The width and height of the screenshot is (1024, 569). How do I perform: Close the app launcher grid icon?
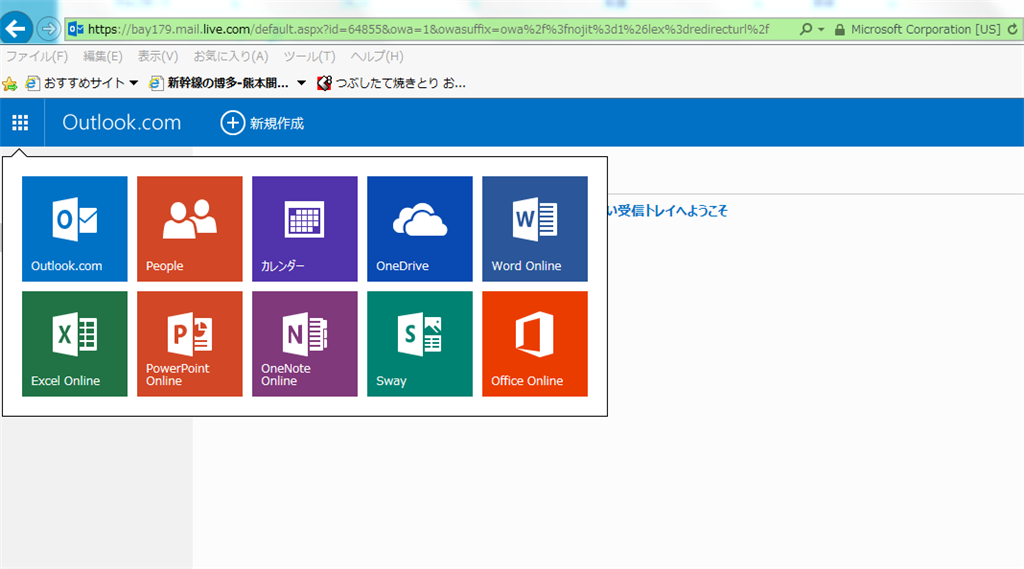coord(20,123)
